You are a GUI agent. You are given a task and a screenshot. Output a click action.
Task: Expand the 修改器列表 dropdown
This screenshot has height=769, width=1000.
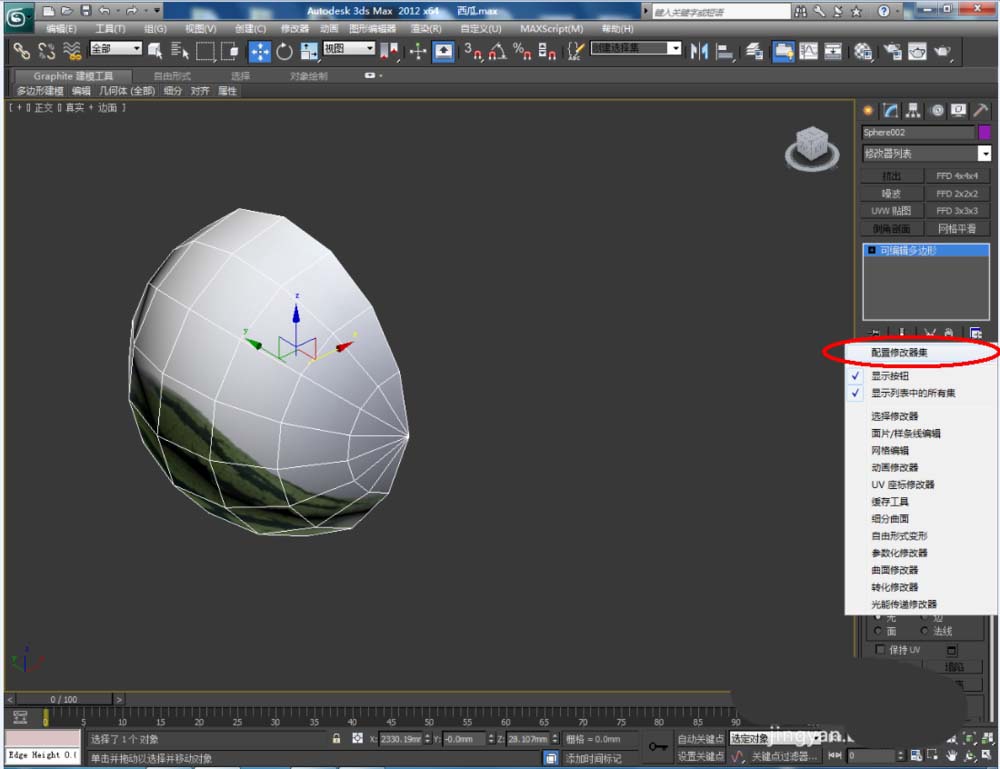[x=984, y=154]
